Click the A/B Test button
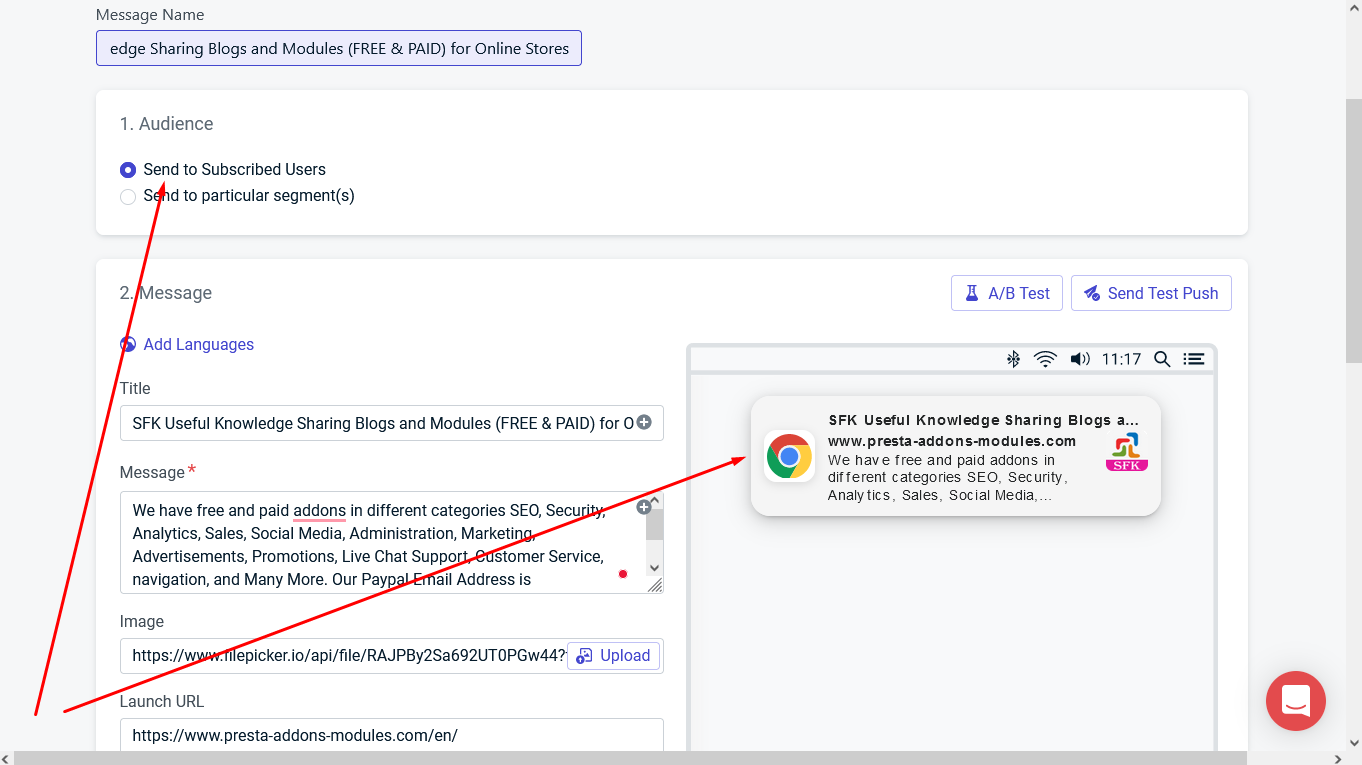This screenshot has height=765, width=1362. pos(1007,293)
